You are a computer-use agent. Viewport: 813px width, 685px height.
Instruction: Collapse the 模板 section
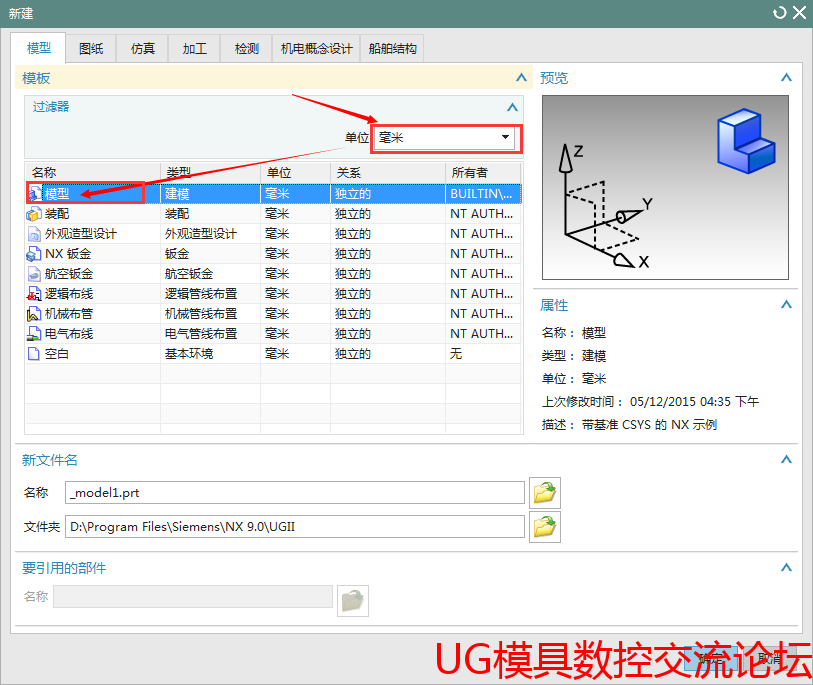pos(521,78)
